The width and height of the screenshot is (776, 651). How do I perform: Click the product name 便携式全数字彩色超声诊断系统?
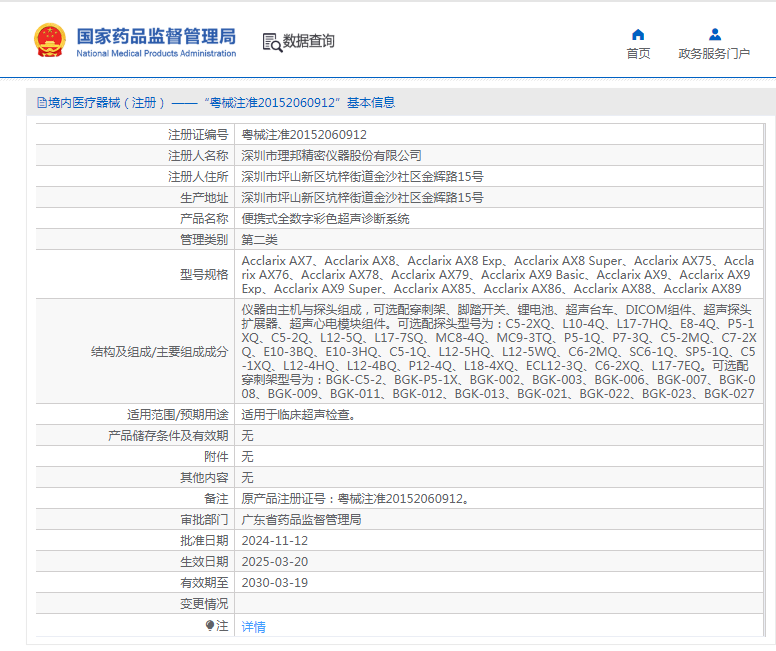(326, 219)
